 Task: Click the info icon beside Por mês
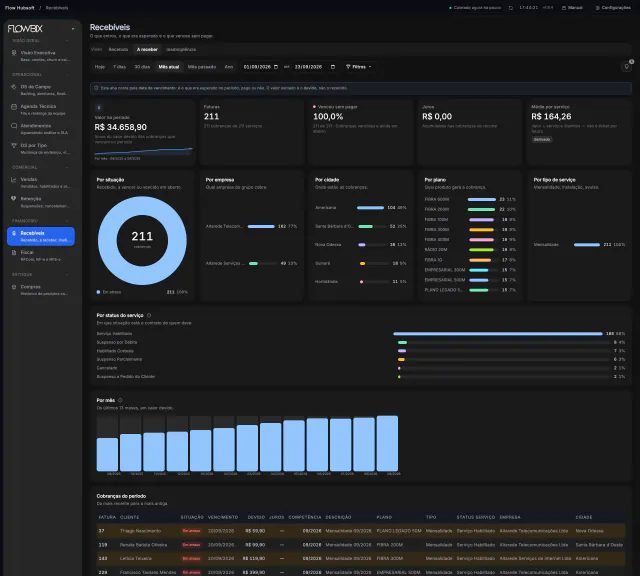(120, 400)
